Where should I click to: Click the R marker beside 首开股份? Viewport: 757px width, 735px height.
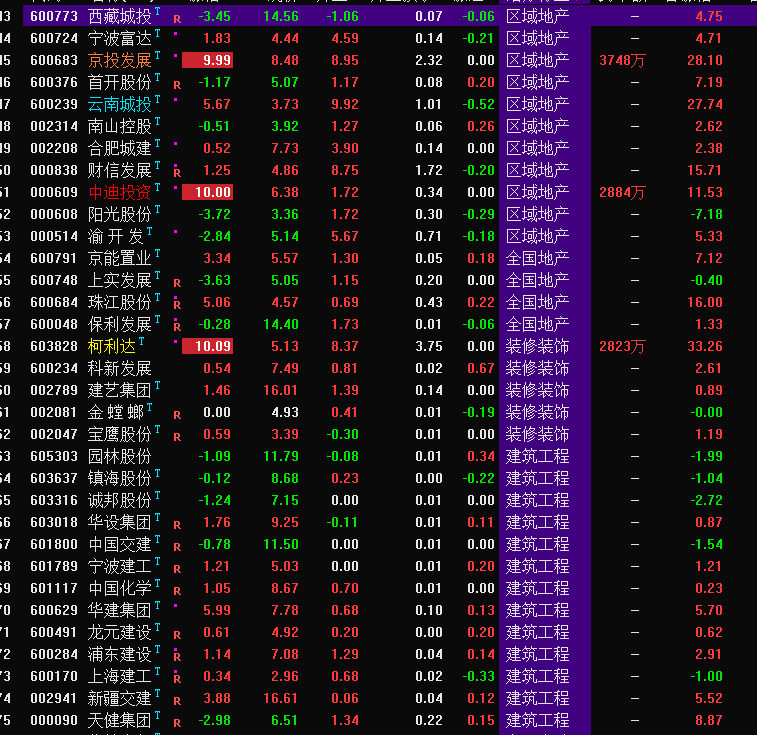pos(177,85)
